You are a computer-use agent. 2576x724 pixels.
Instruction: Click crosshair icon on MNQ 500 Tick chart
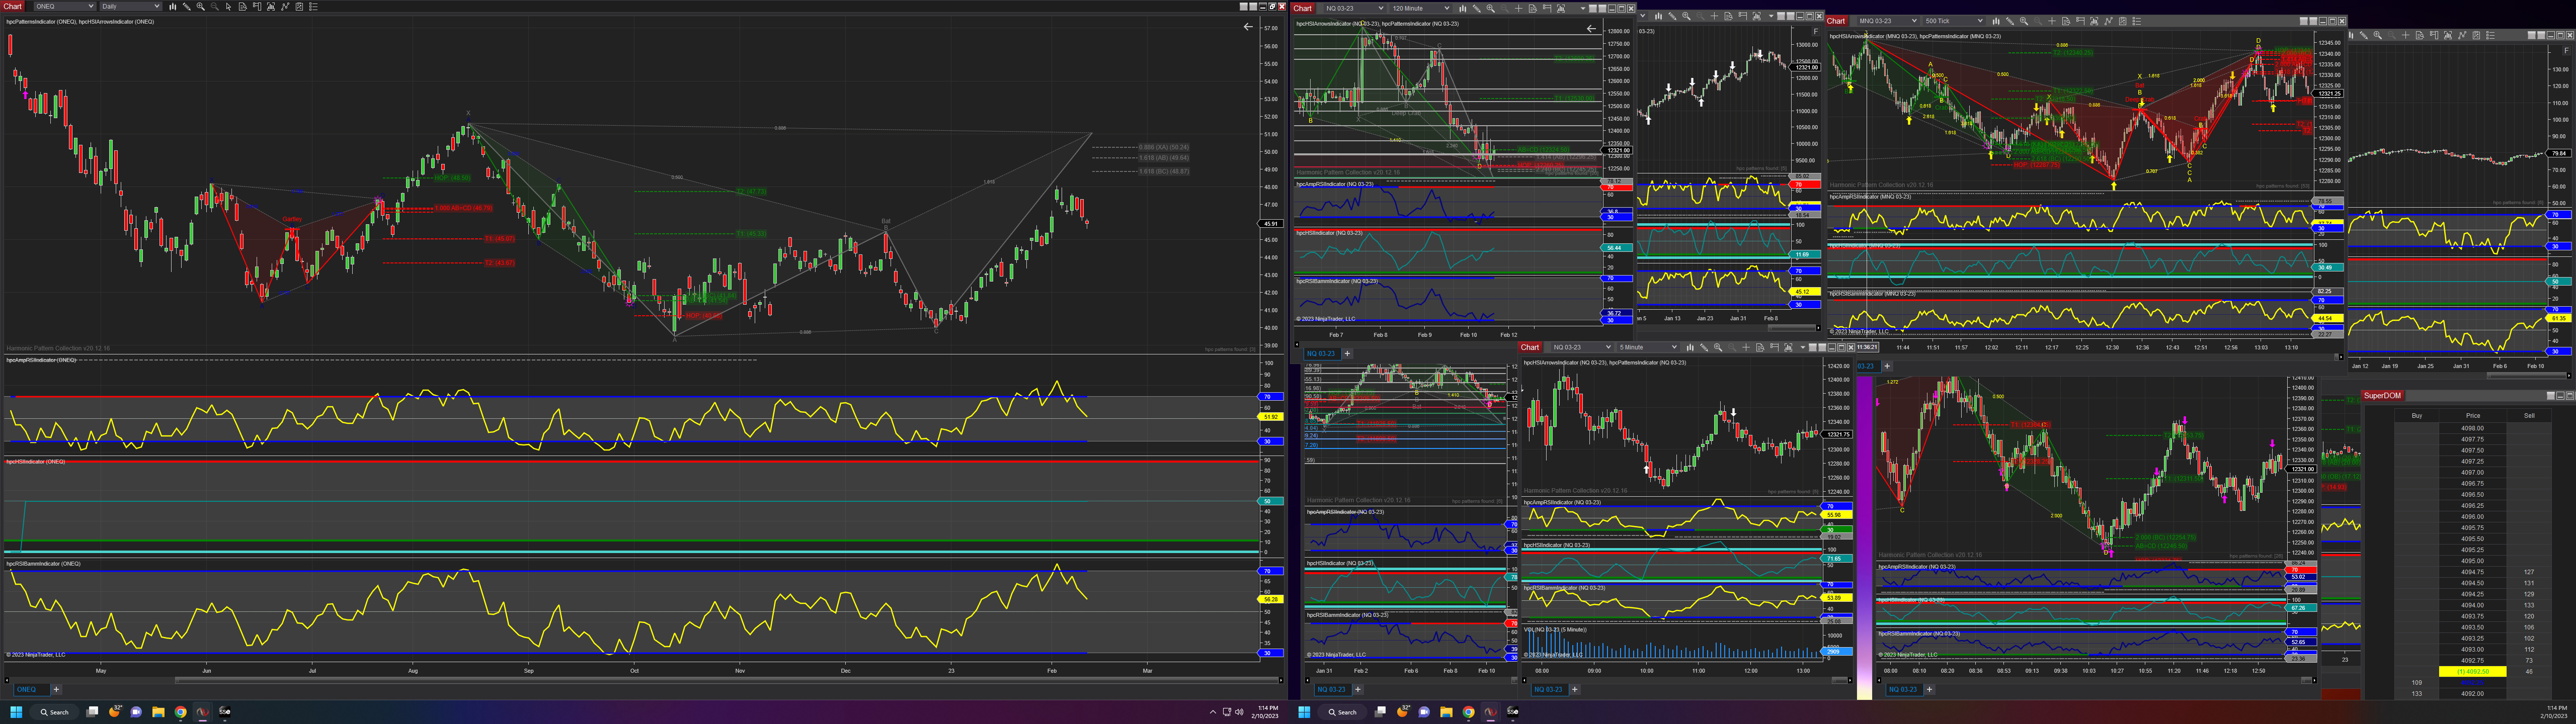tap(2052, 21)
